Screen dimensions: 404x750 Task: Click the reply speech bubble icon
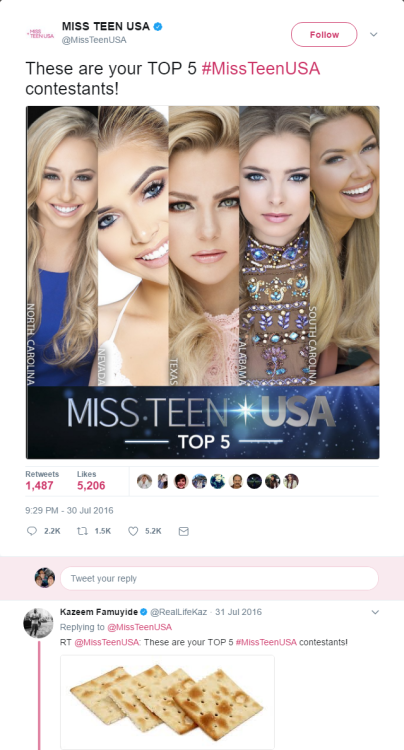[32, 531]
